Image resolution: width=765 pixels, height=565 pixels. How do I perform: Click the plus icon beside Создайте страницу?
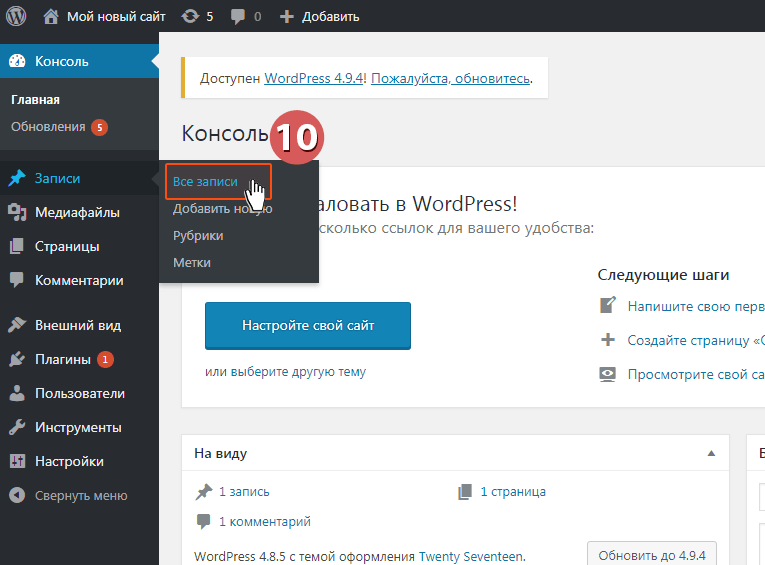pyautogui.click(x=607, y=340)
